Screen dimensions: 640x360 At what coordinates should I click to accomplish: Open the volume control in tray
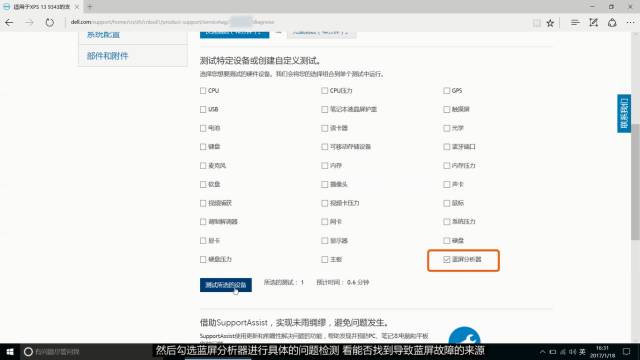(x=572, y=351)
